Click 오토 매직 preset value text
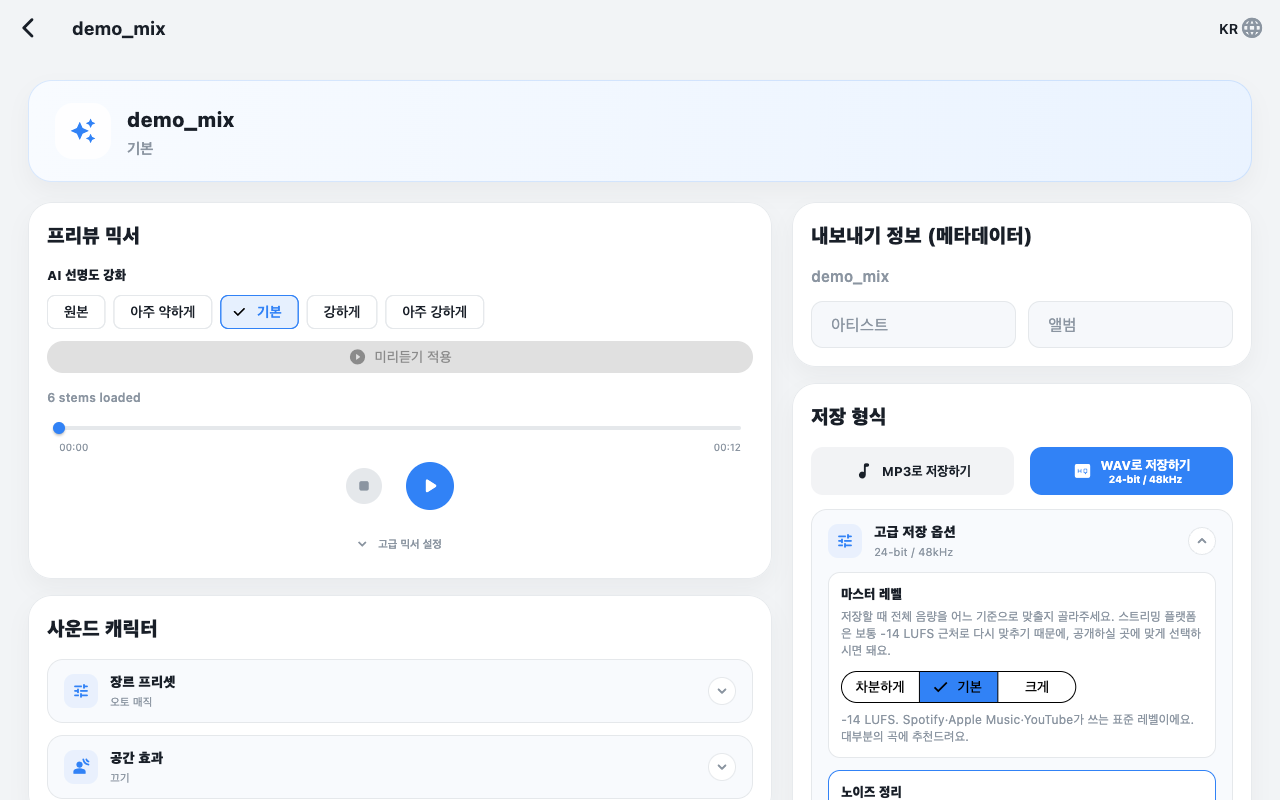 click(131, 702)
